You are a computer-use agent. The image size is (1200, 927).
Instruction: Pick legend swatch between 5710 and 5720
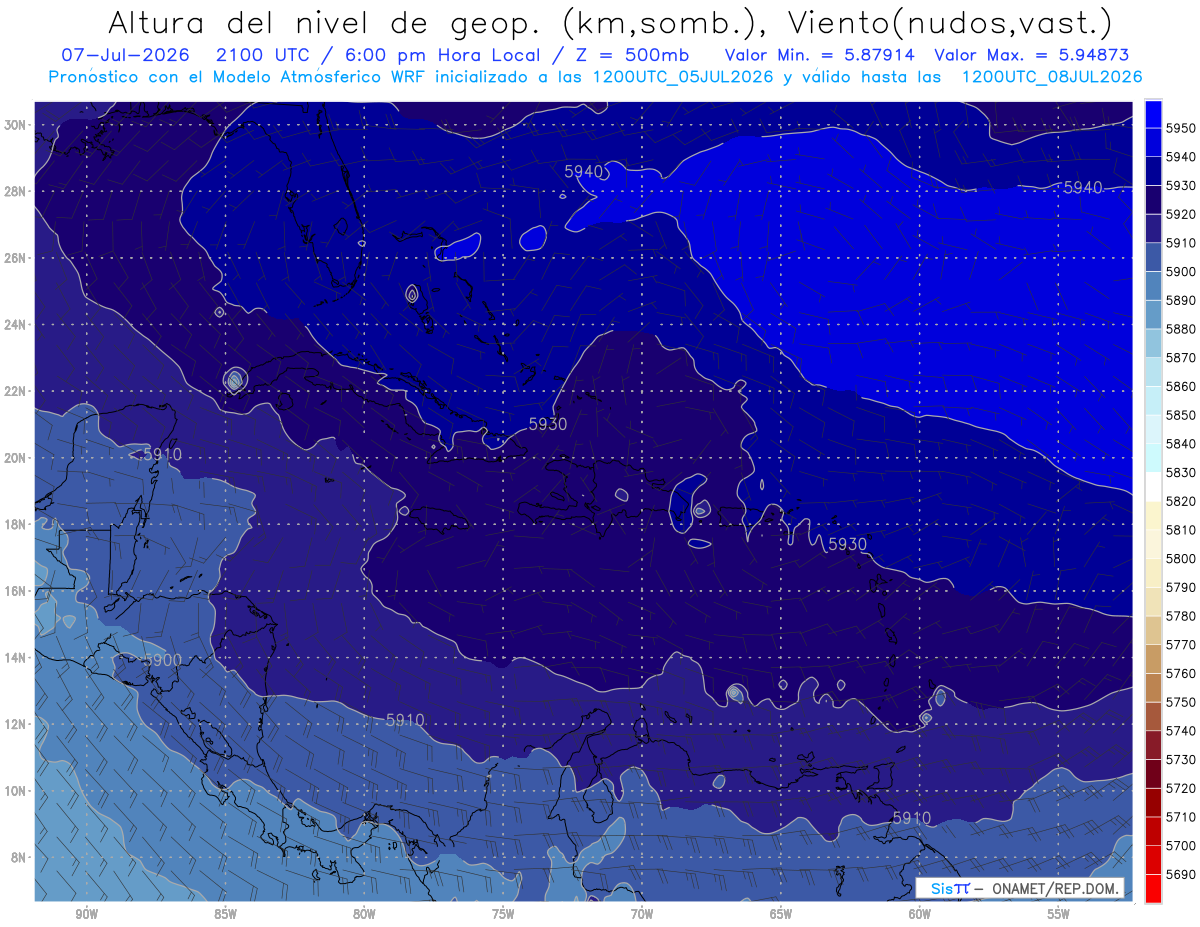[1153, 802]
